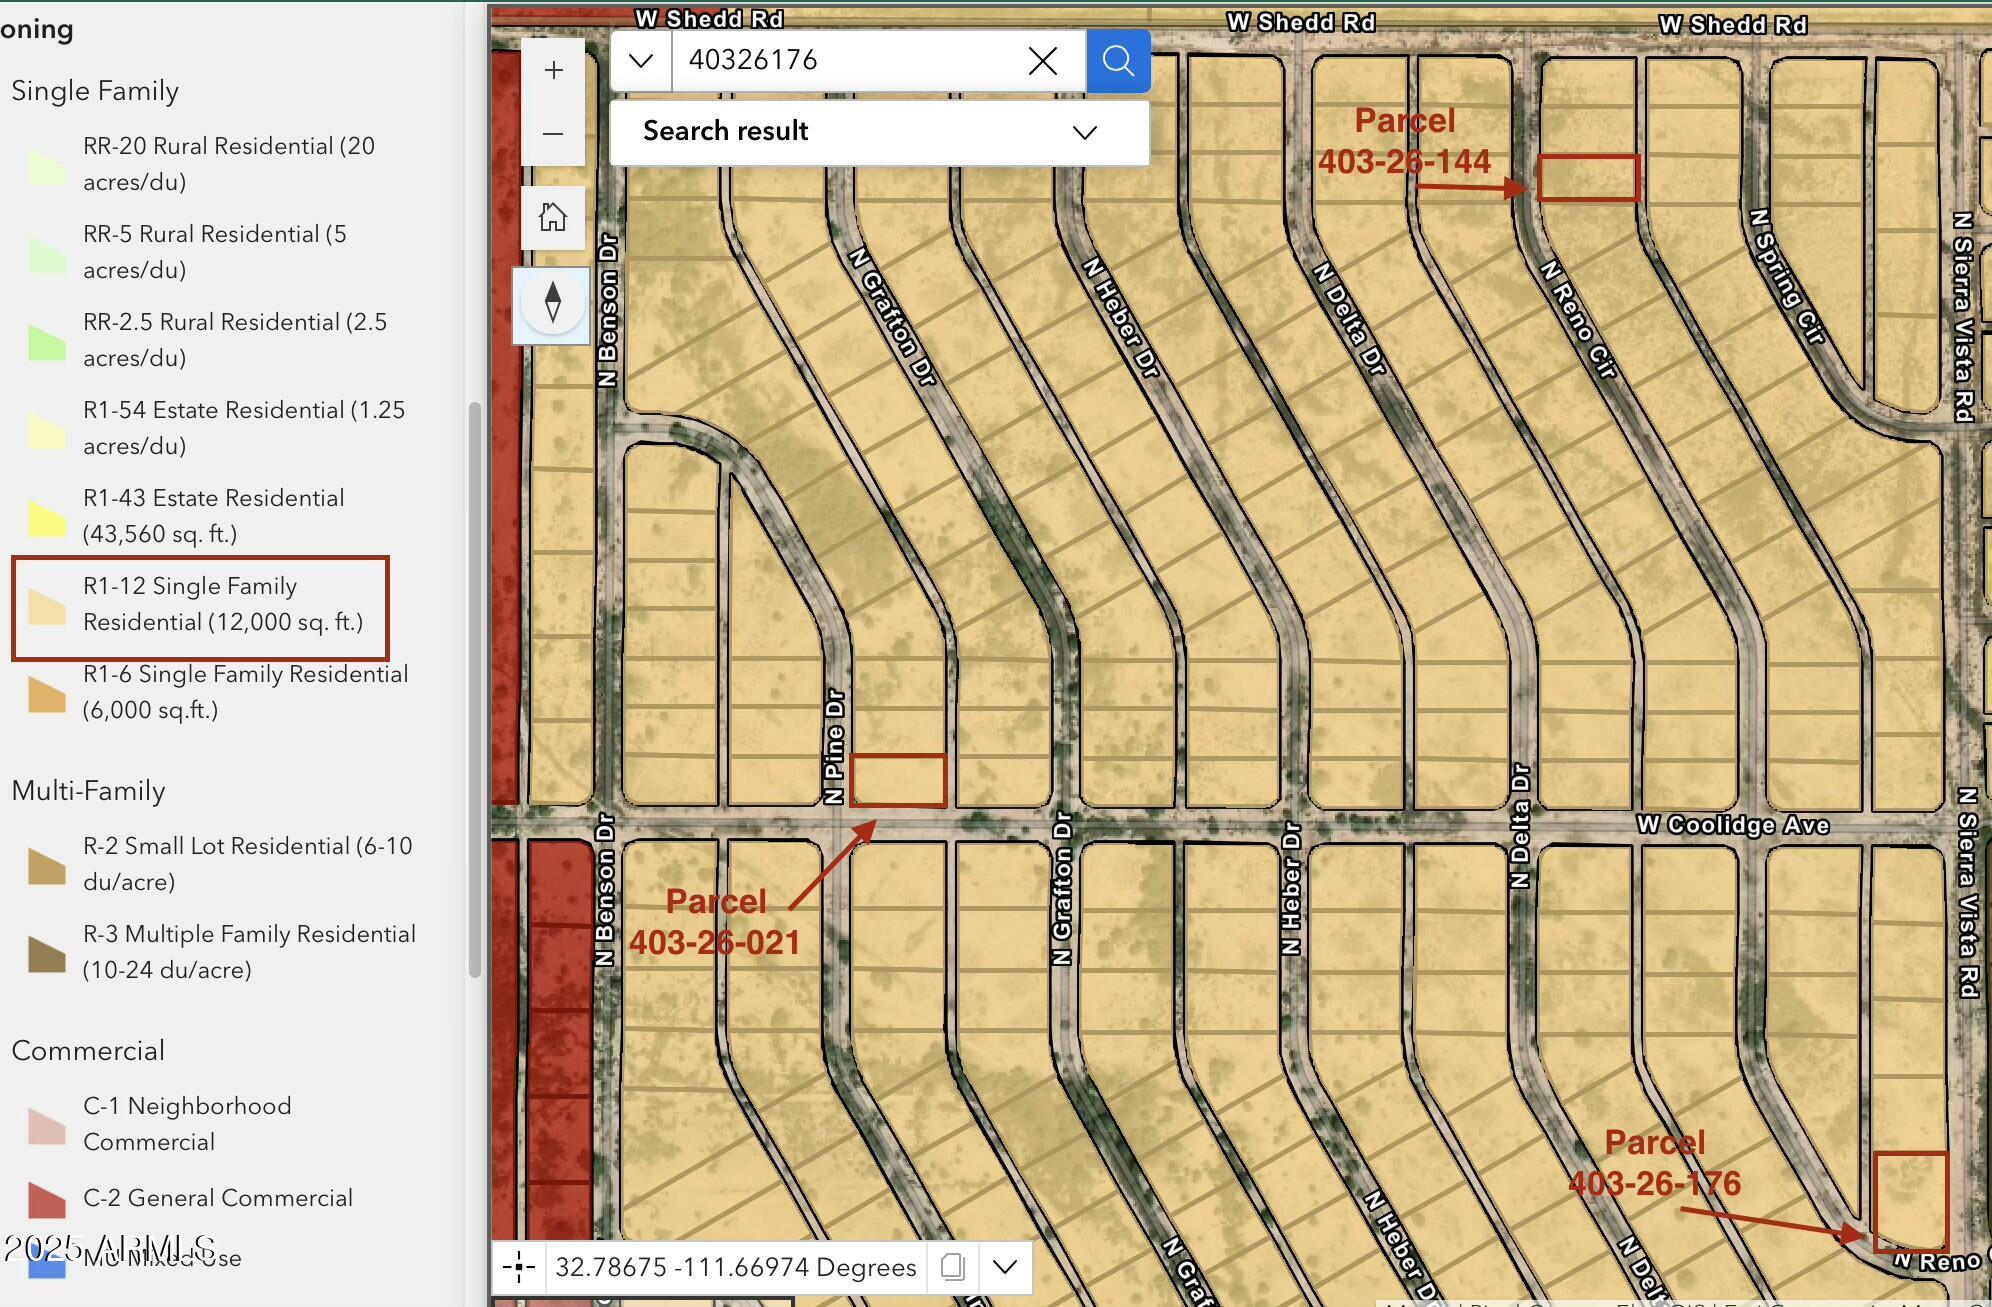Click parcel 403-26-144 outlined near W Shedd Rd

tap(1588, 177)
